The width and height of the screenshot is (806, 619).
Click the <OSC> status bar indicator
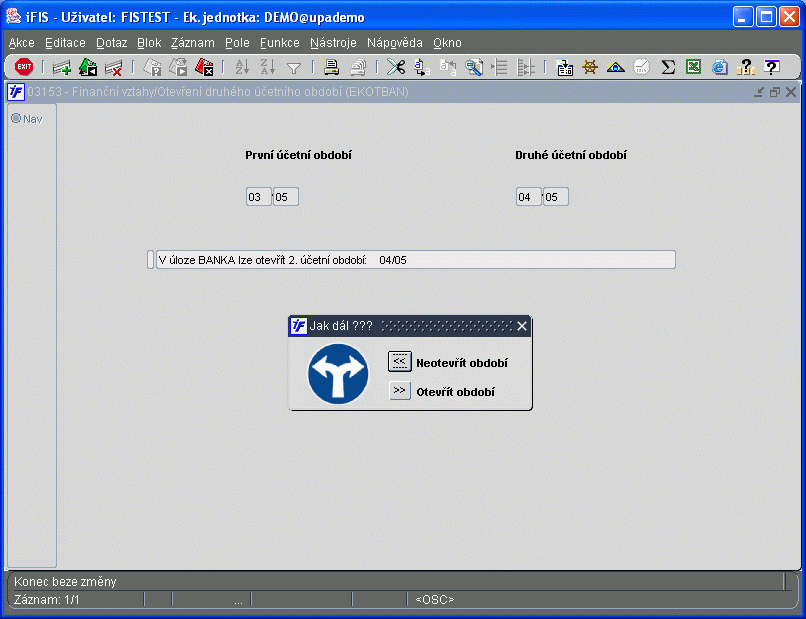coord(435,599)
